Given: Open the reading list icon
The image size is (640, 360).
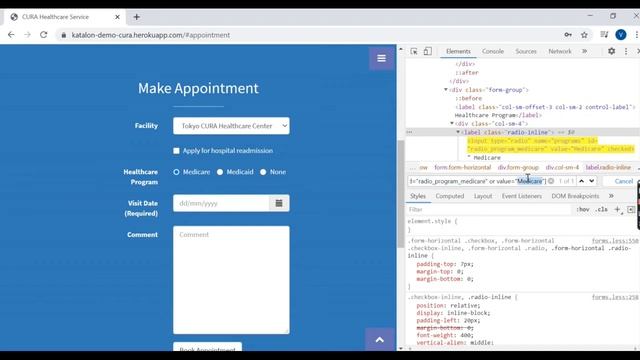Looking at the screenshot, I should pyautogui.click(x=604, y=35).
